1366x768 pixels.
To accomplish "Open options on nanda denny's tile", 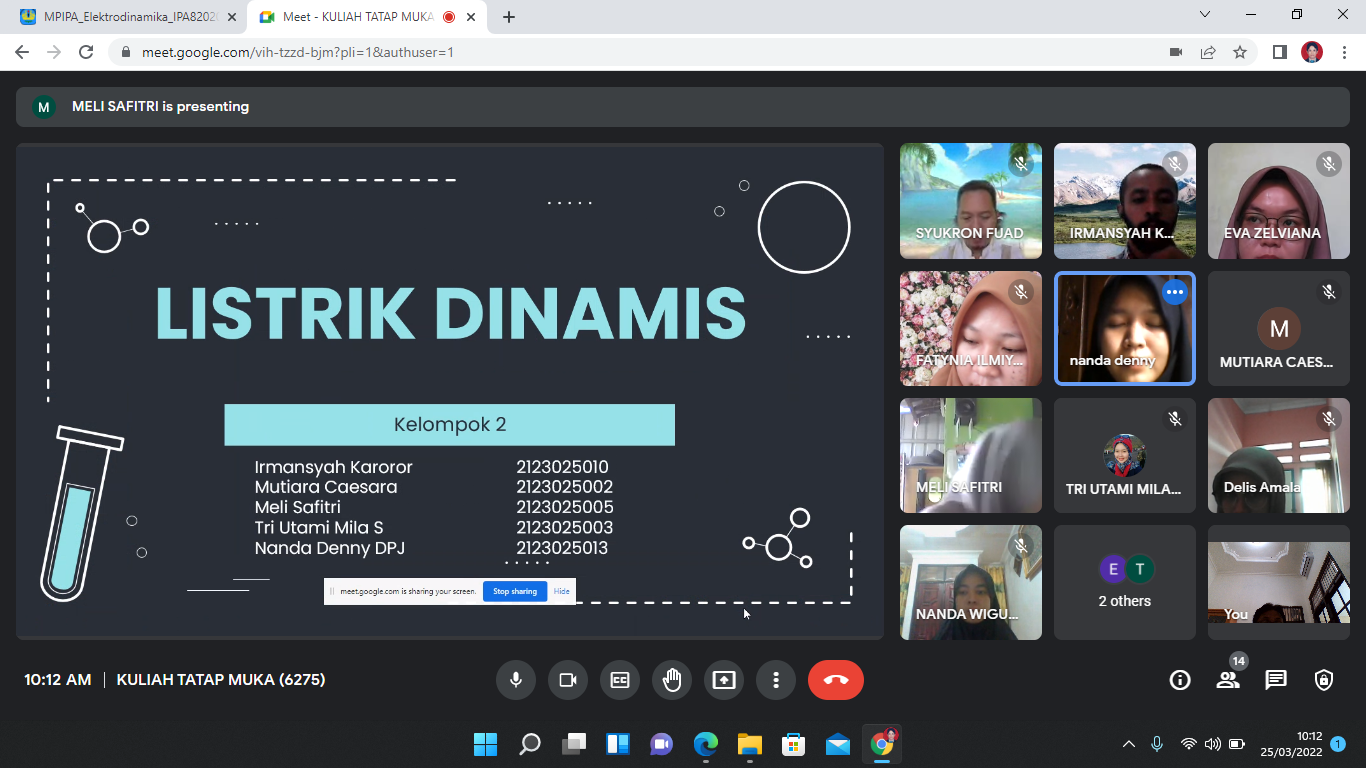I will [x=1174, y=292].
